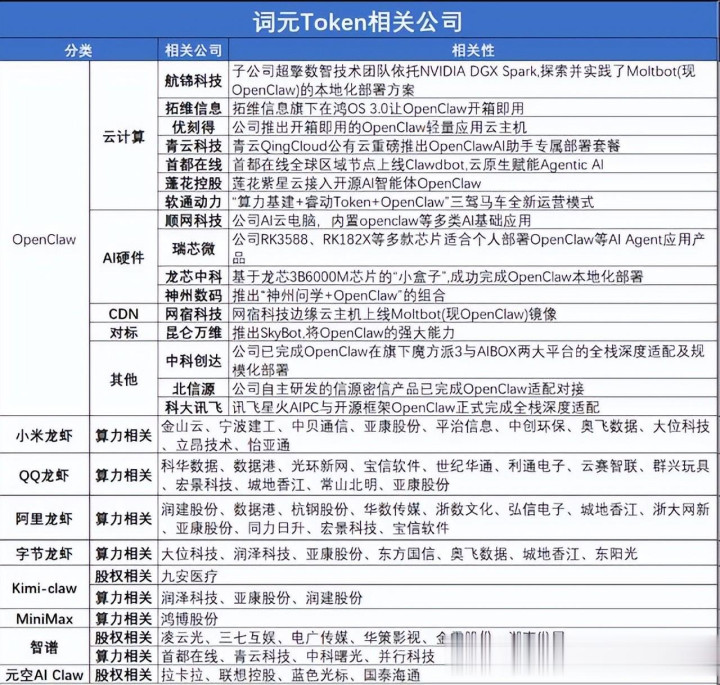
Task: Select the 其他 subcategory cell
Action: [124, 379]
